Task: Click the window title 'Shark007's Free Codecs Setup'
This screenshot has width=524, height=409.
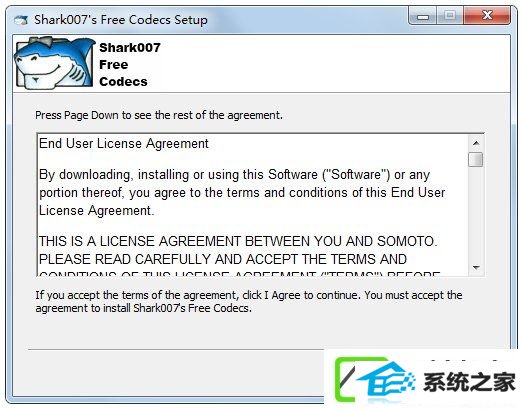Action: tap(121, 20)
